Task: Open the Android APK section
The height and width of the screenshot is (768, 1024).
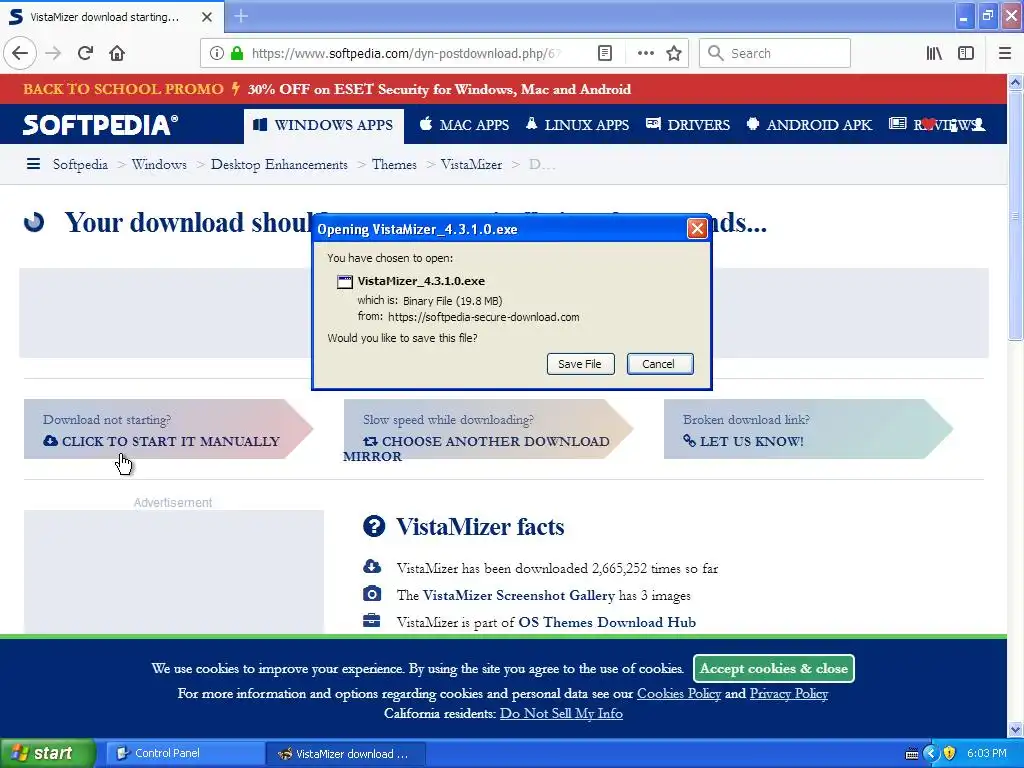Action: click(x=809, y=125)
